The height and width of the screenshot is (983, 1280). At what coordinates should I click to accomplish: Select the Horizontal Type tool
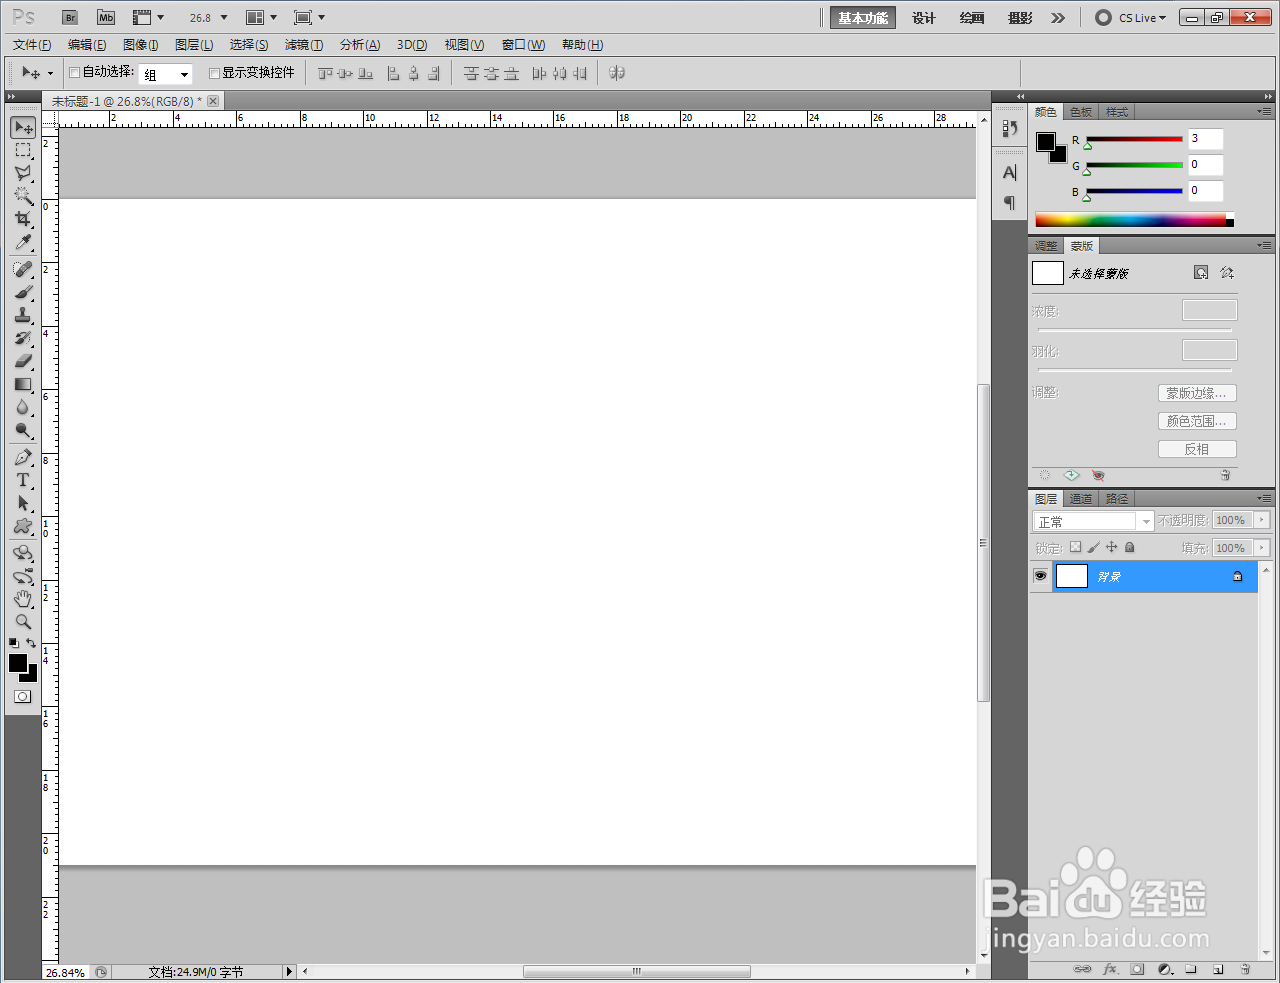(x=23, y=480)
